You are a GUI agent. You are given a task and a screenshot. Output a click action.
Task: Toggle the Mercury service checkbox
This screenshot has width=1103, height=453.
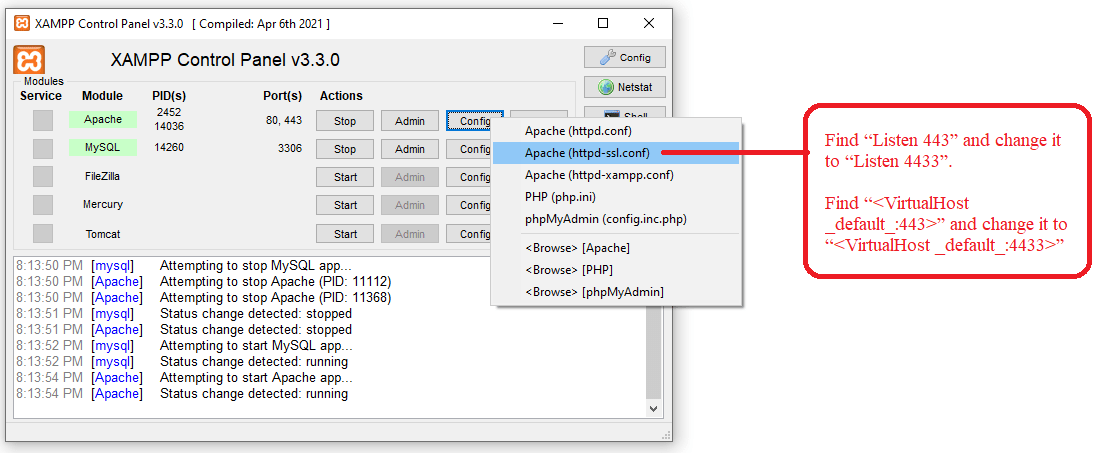(x=43, y=205)
